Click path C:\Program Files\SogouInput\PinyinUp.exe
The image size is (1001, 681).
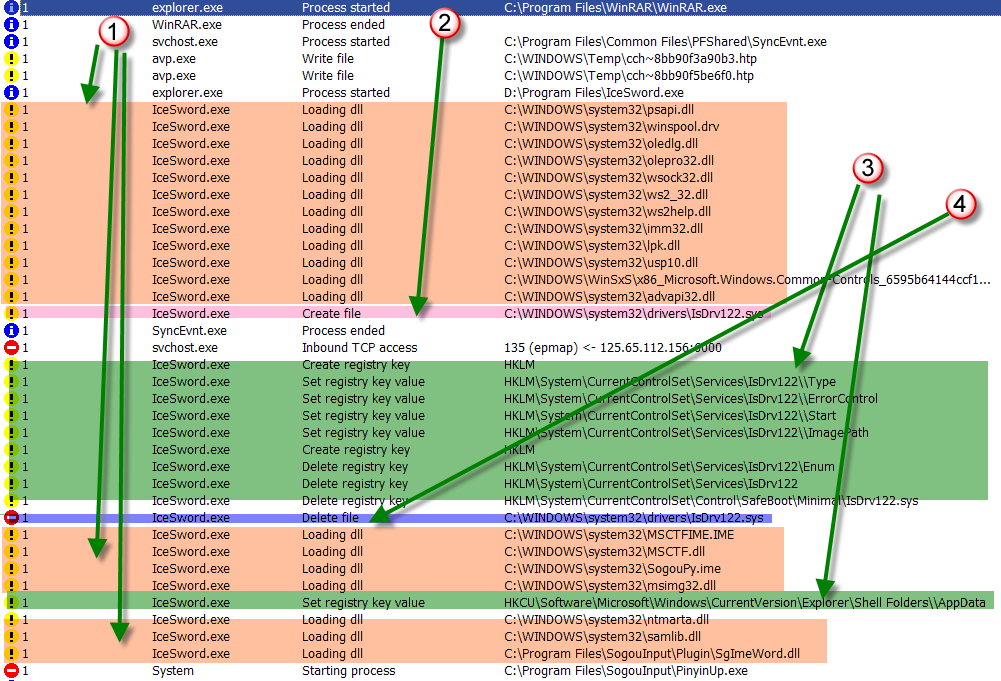click(x=626, y=671)
